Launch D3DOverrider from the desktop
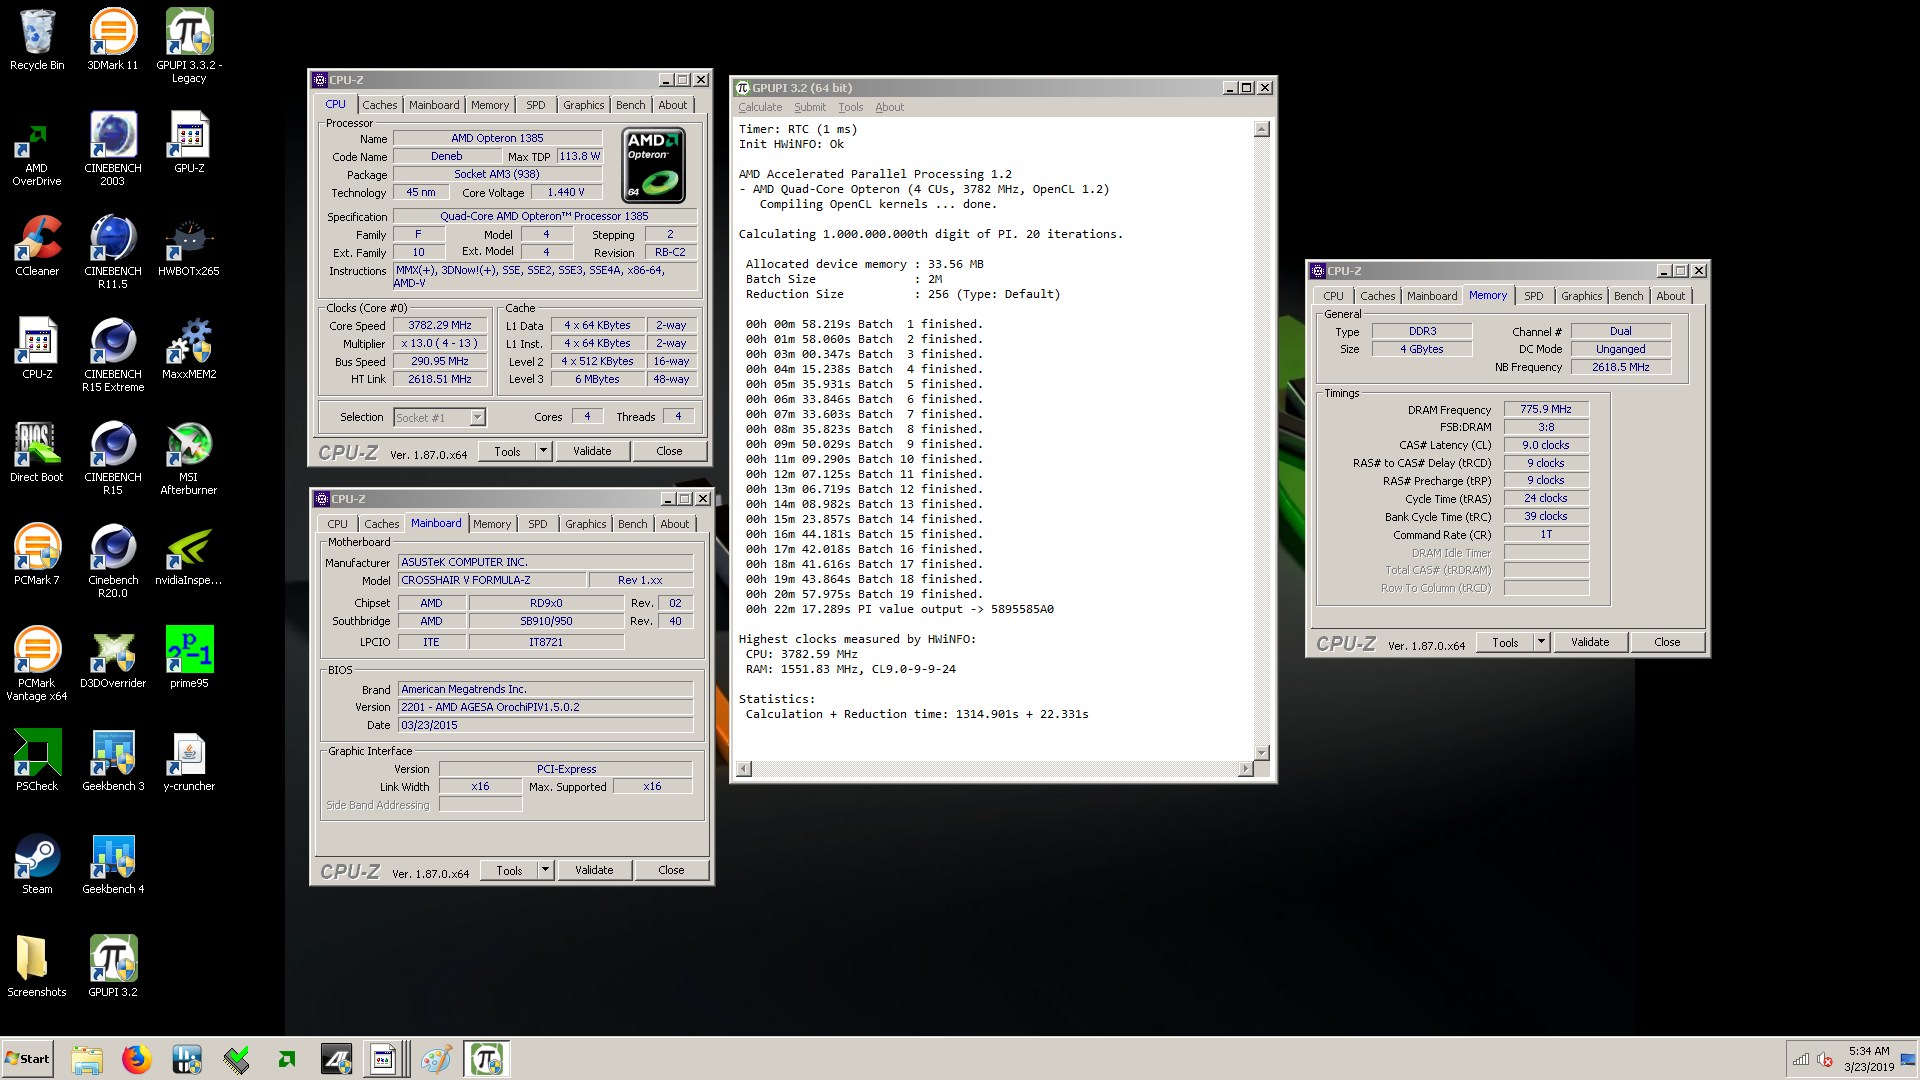The height and width of the screenshot is (1080, 1920). [113, 657]
